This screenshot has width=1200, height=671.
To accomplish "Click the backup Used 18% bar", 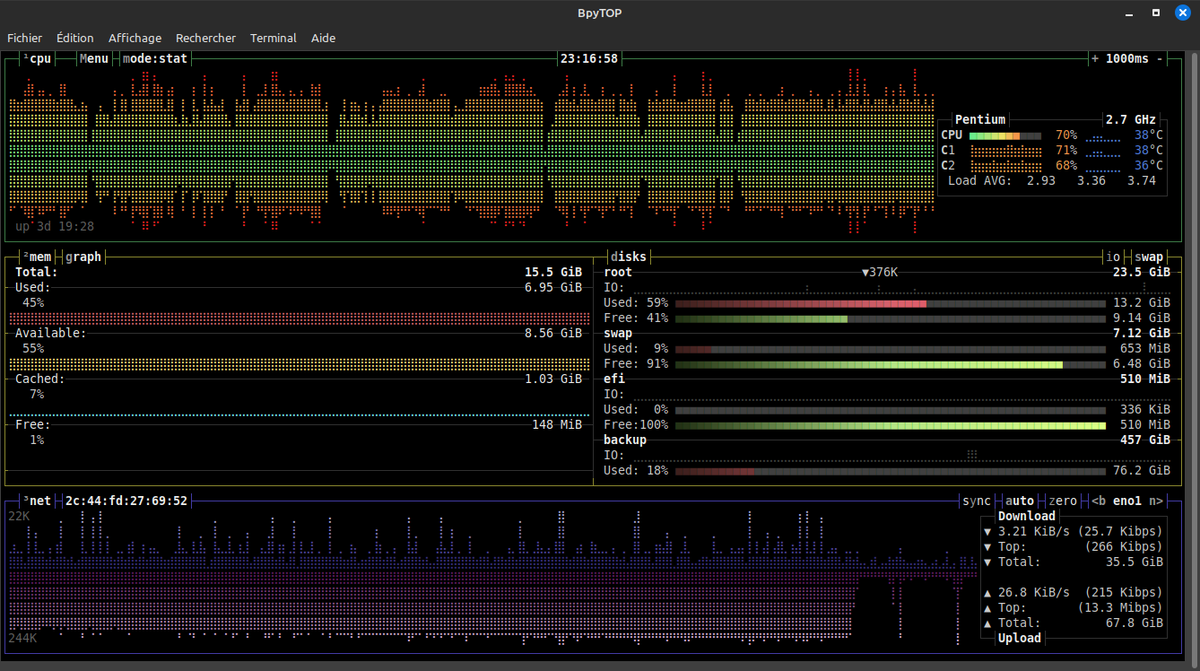I will click(x=890, y=470).
